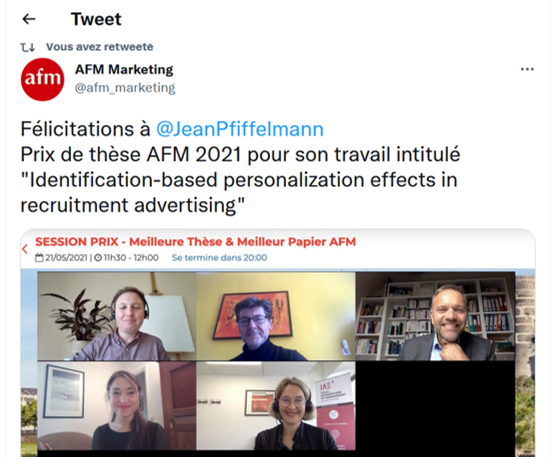Select the video tile with yellow wall and painting

coord(276,316)
